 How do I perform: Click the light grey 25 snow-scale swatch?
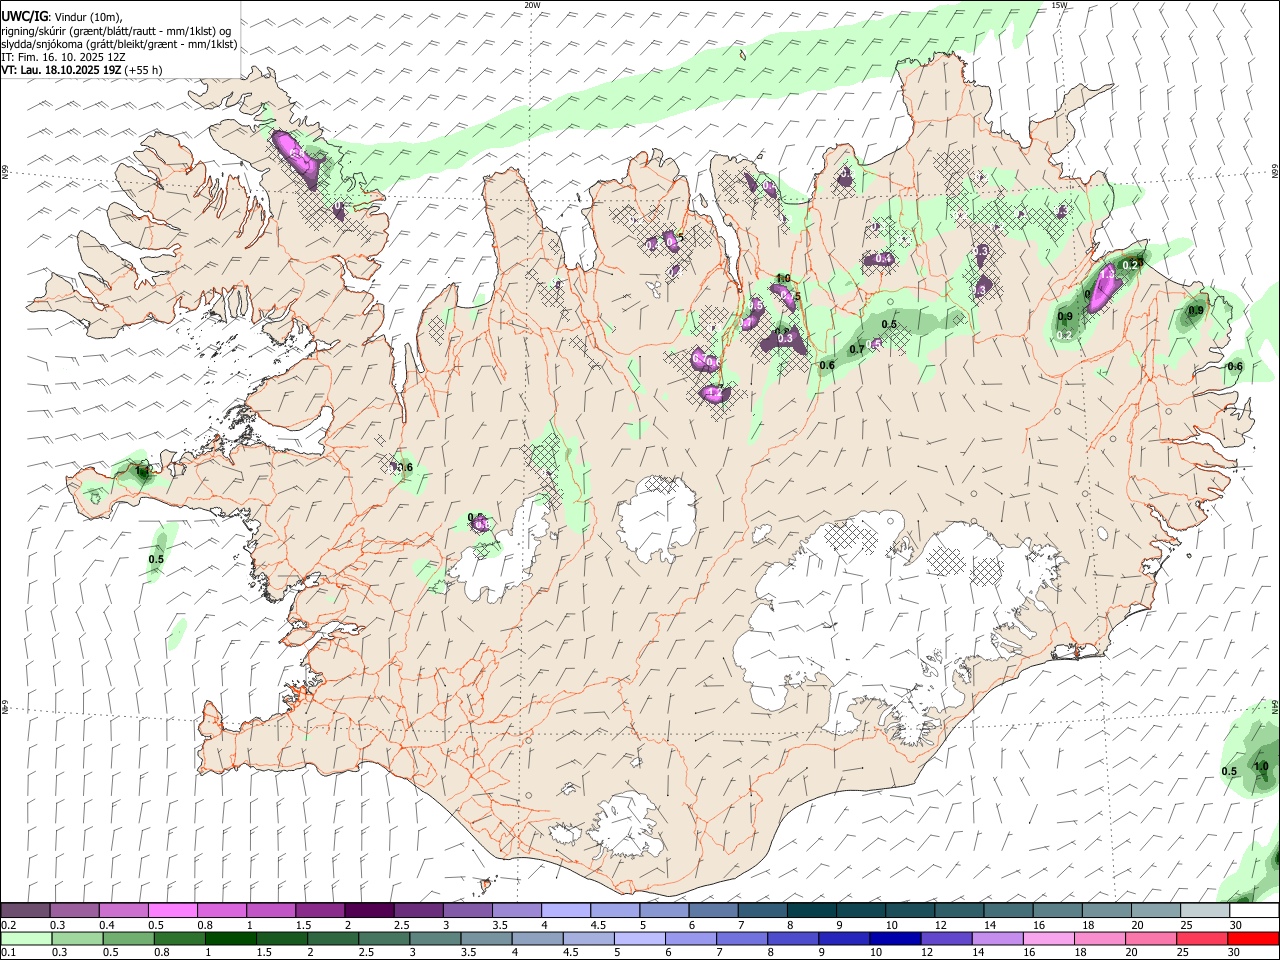point(1205,911)
